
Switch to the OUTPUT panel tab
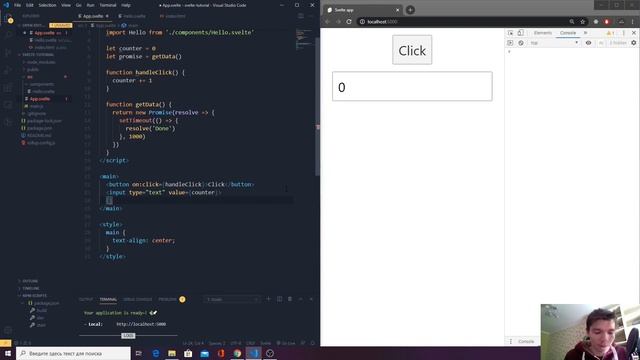86,299
